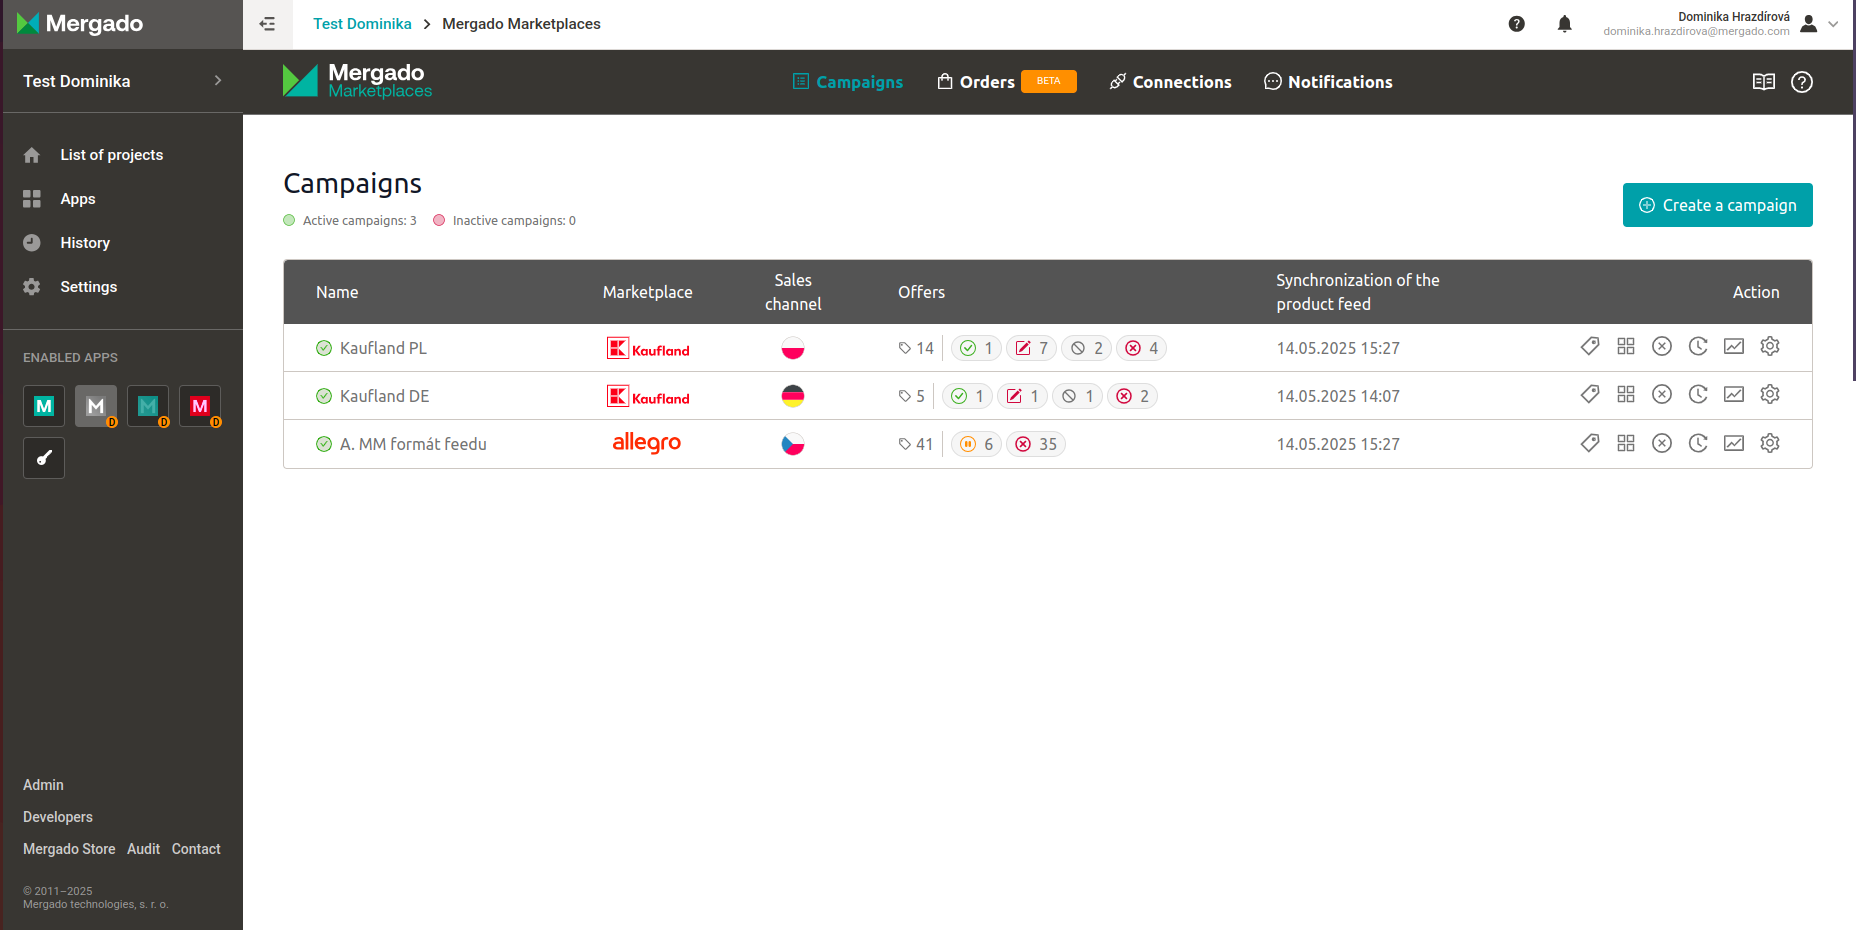
Task: Click the circled X icon for A. MM formát feedu
Action: [1661, 443]
